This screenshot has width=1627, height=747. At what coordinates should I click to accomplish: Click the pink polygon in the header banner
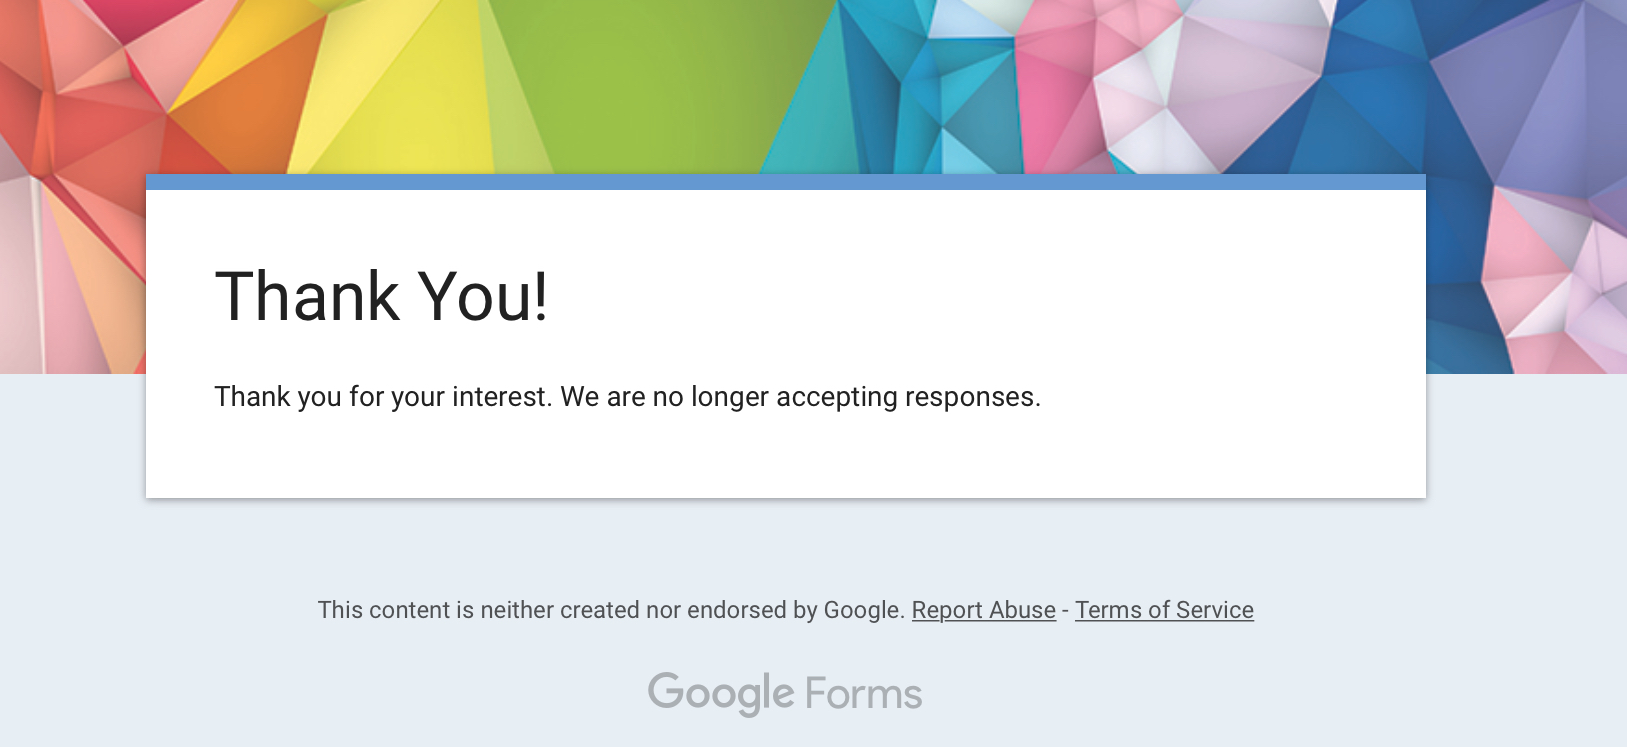coord(1050,110)
